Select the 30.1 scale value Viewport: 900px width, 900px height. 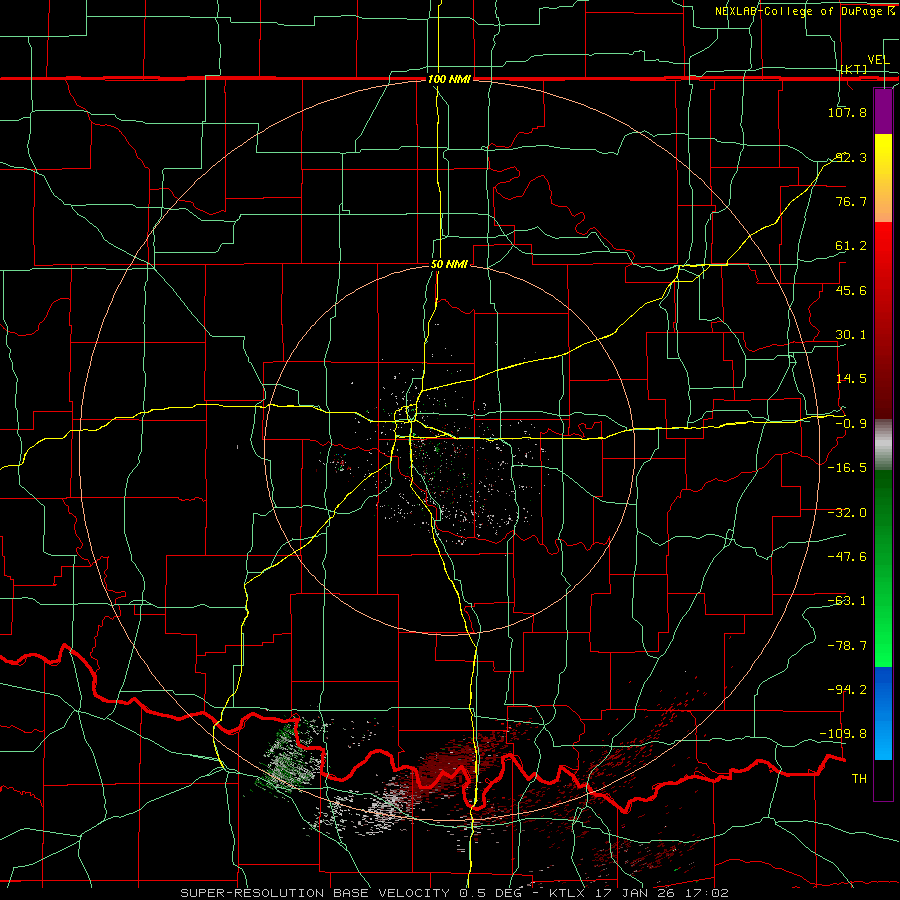click(x=850, y=334)
